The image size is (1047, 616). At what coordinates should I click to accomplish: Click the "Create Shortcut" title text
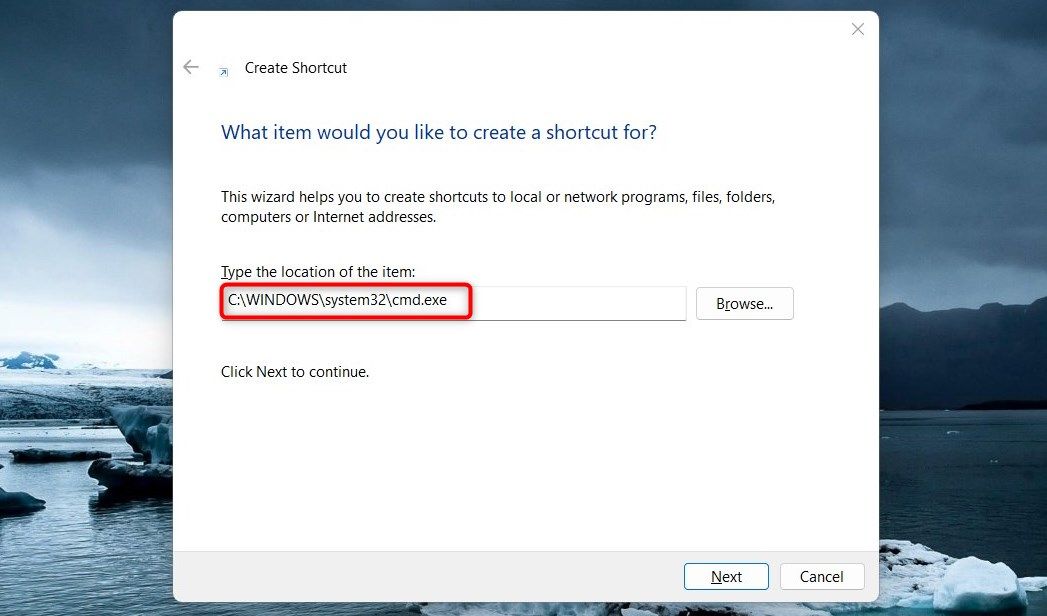pos(296,68)
